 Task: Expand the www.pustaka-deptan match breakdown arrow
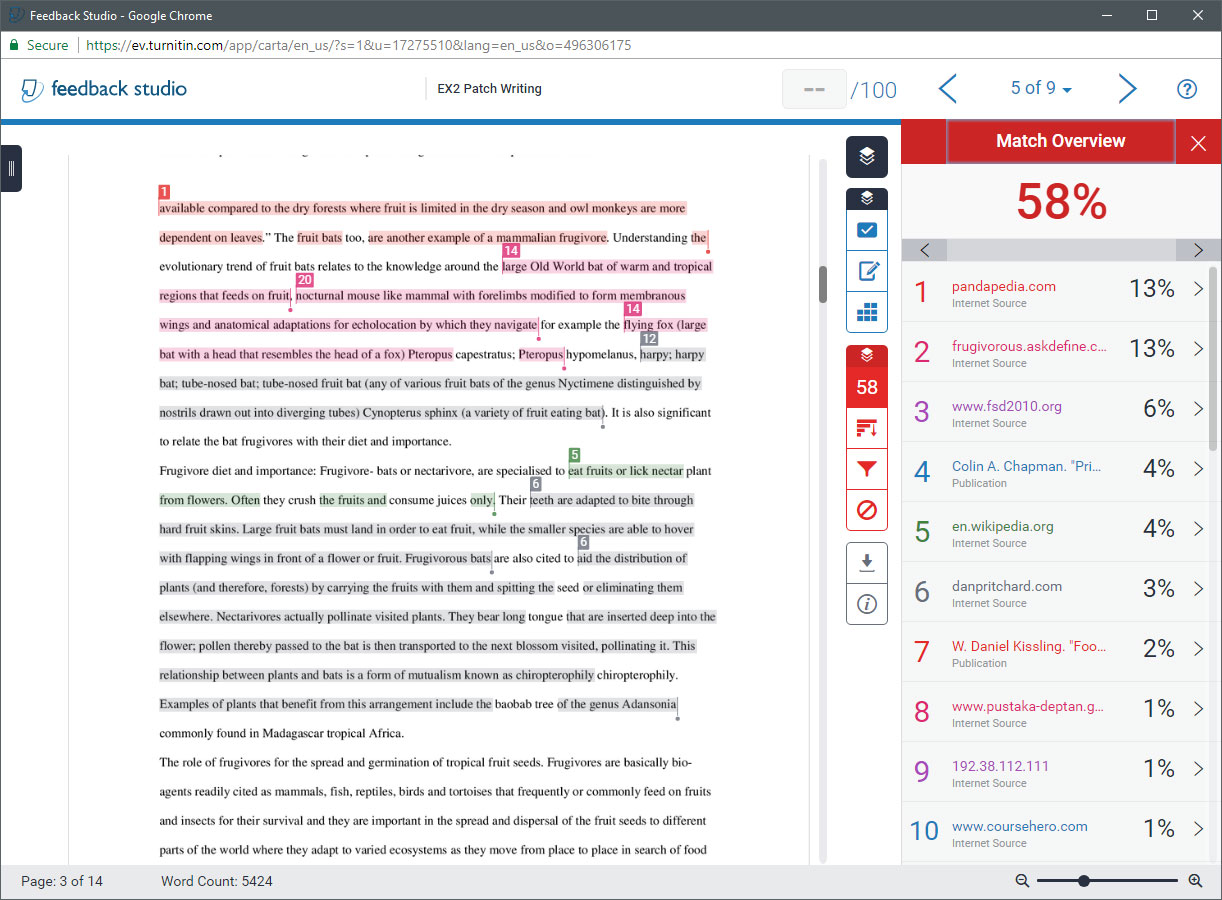tap(1199, 709)
